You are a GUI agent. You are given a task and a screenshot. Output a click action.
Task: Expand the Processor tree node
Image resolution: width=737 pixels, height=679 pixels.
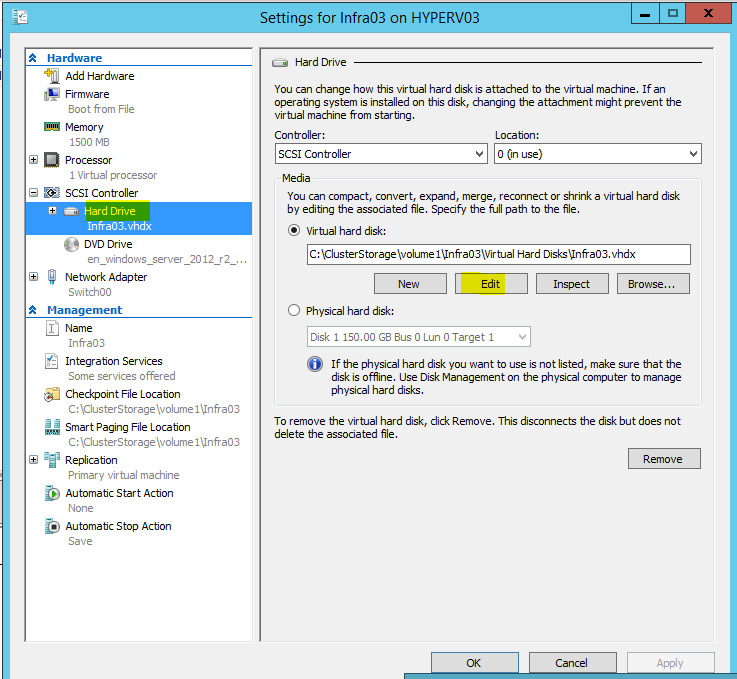pyautogui.click(x=34, y=160)
